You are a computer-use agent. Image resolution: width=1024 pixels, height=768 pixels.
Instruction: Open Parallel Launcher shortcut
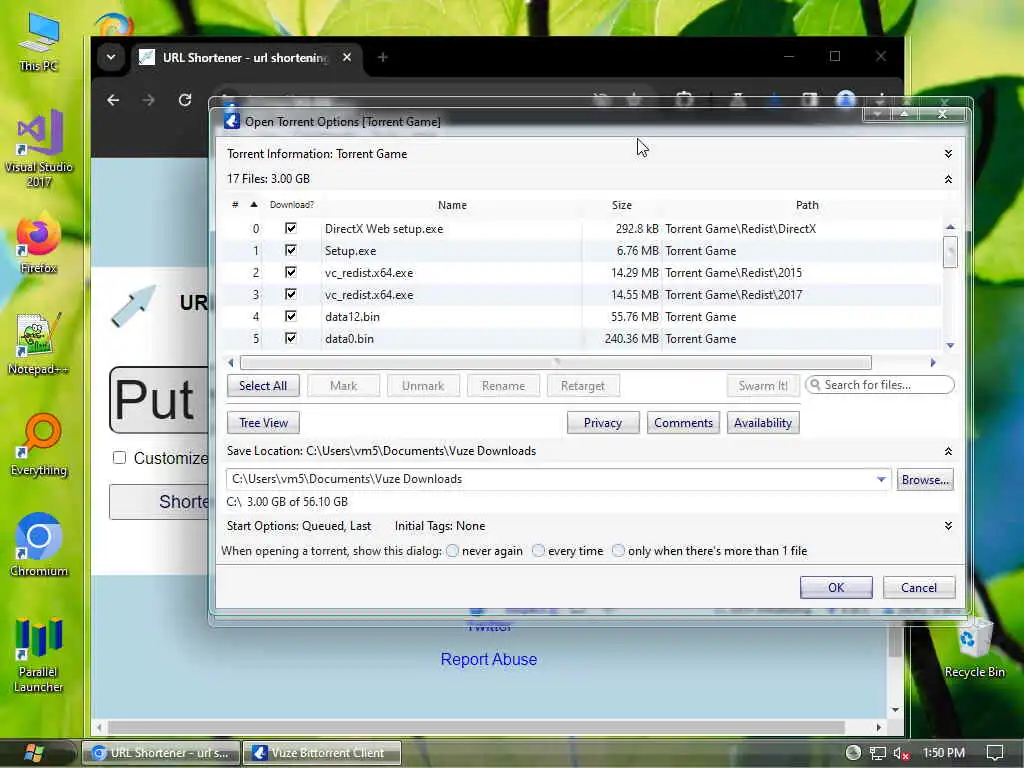[x=39, y=654]
